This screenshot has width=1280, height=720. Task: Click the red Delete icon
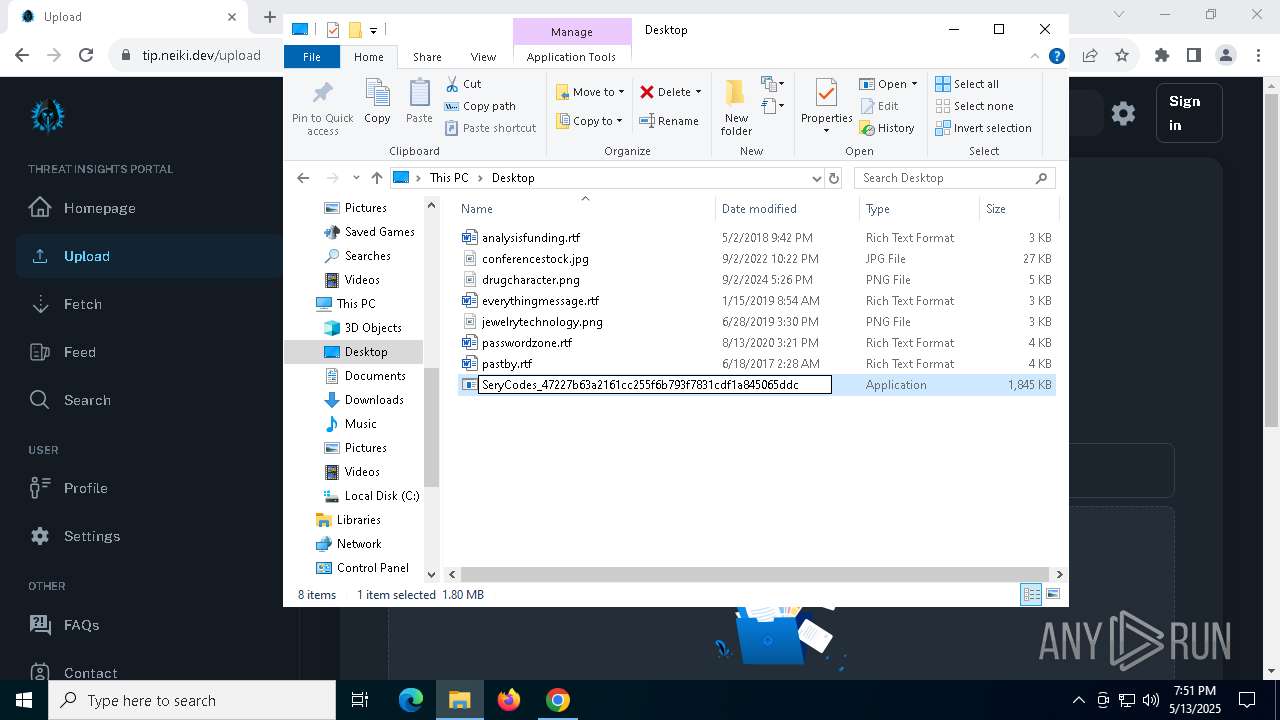(x=647, y=92)
